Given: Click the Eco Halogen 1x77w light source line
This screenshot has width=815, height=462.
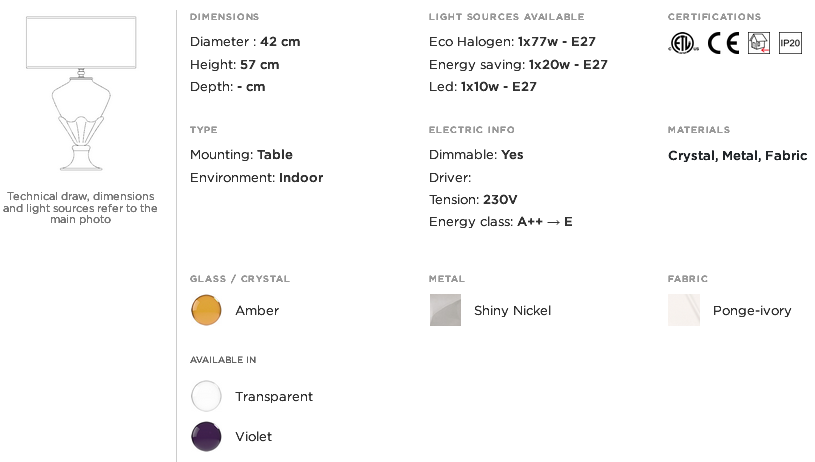Looking at the screenshot, I should pos(512,42).
